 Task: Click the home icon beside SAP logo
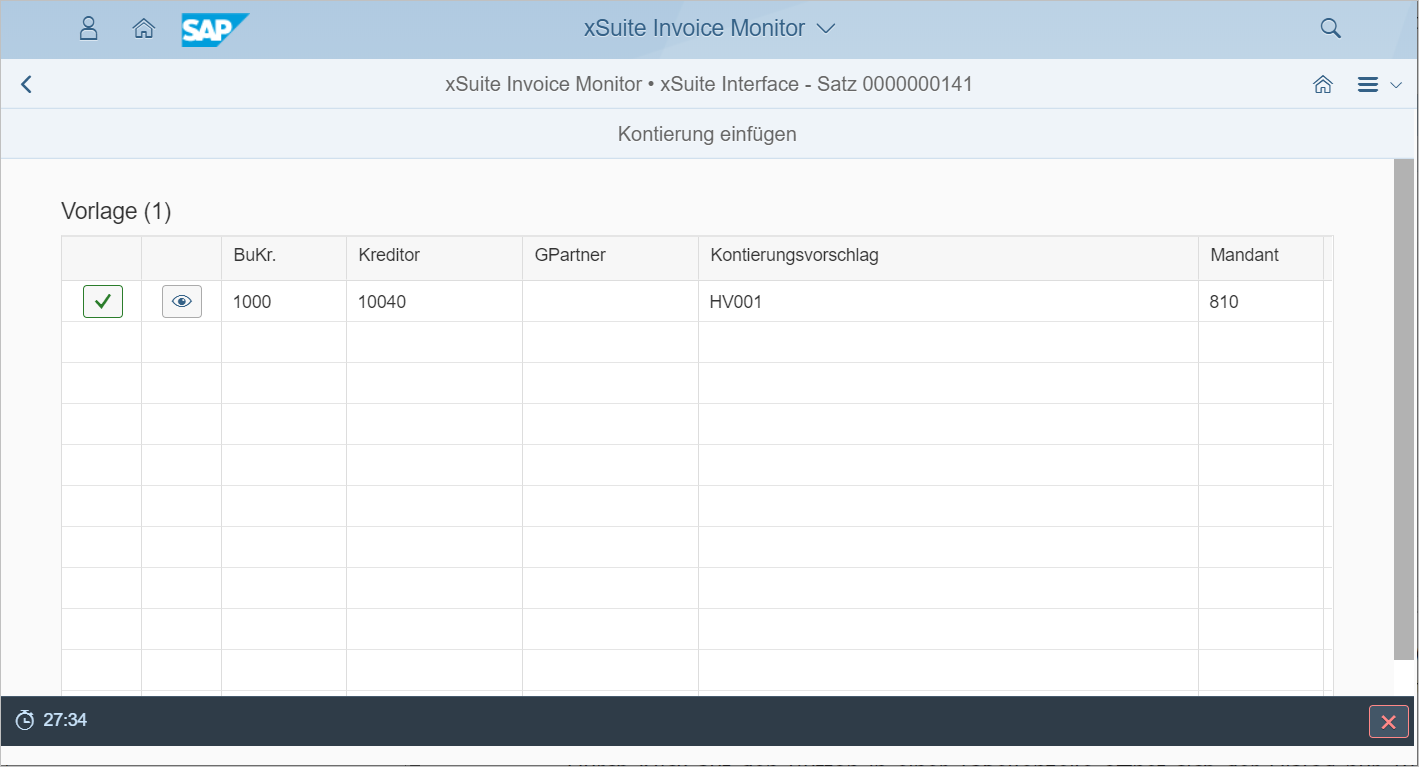point(144,29)
